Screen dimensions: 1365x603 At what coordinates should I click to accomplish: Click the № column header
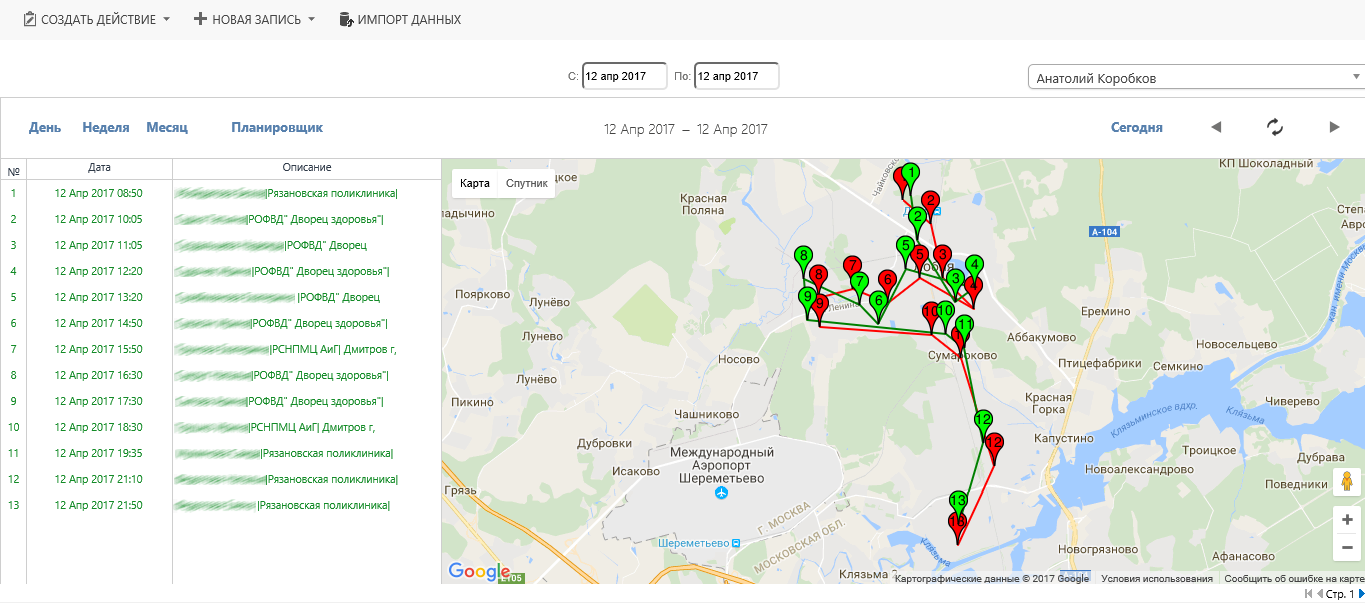[x=14, y=169]
